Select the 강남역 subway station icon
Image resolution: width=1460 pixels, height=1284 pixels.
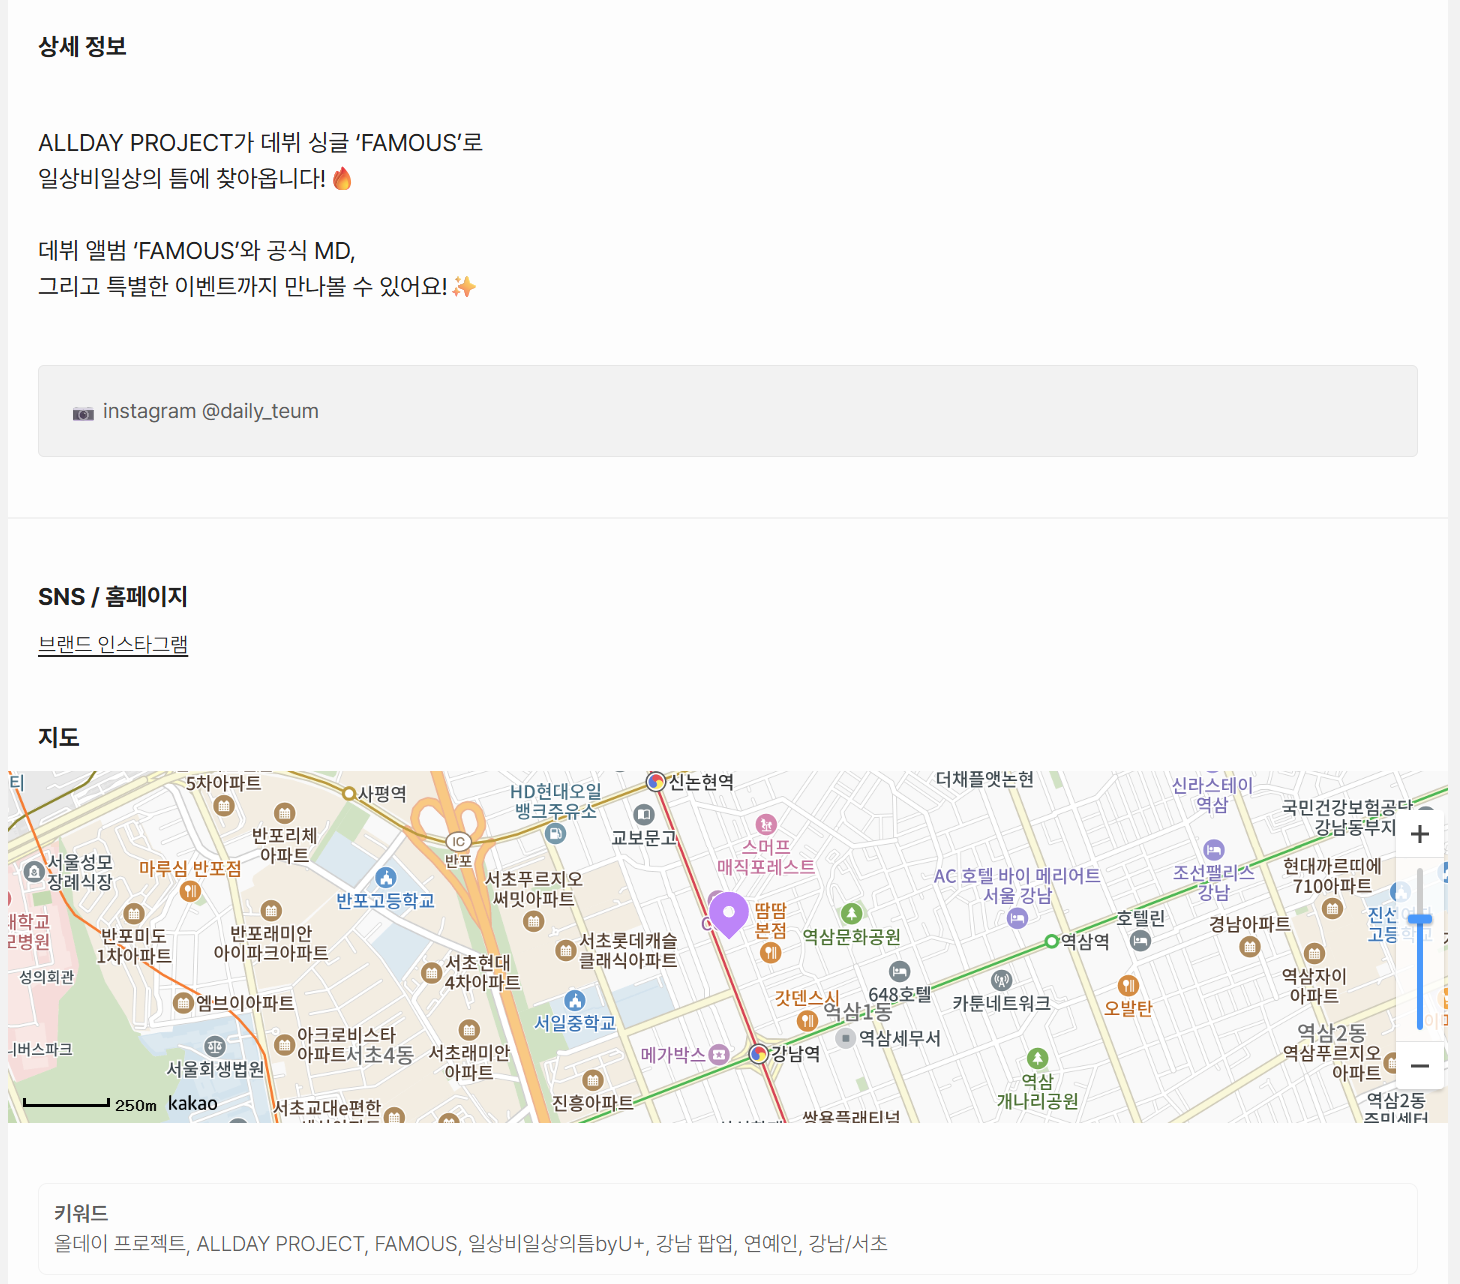[x=759, y=1053]
